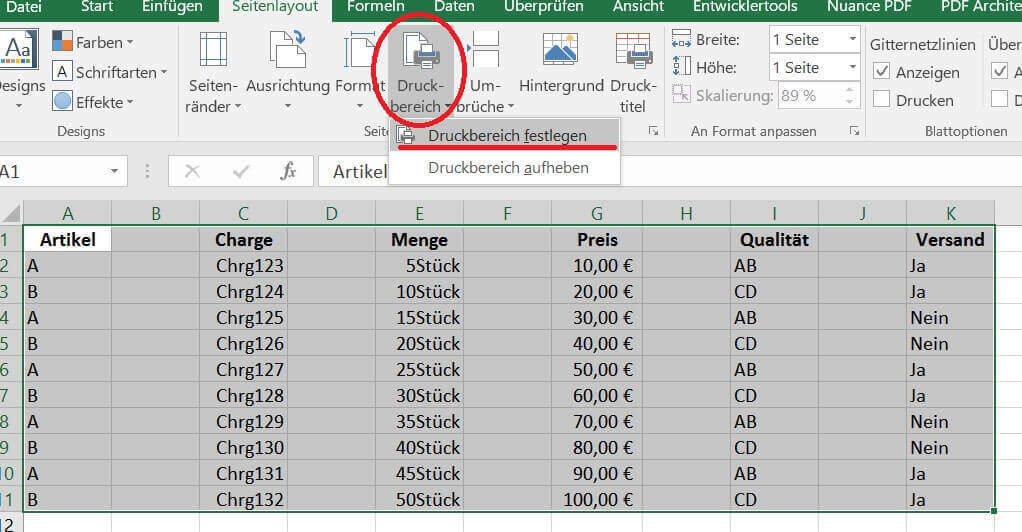Select cell with header Preis
This screenshot has height=532, width=1022.
tap(596, 239)
